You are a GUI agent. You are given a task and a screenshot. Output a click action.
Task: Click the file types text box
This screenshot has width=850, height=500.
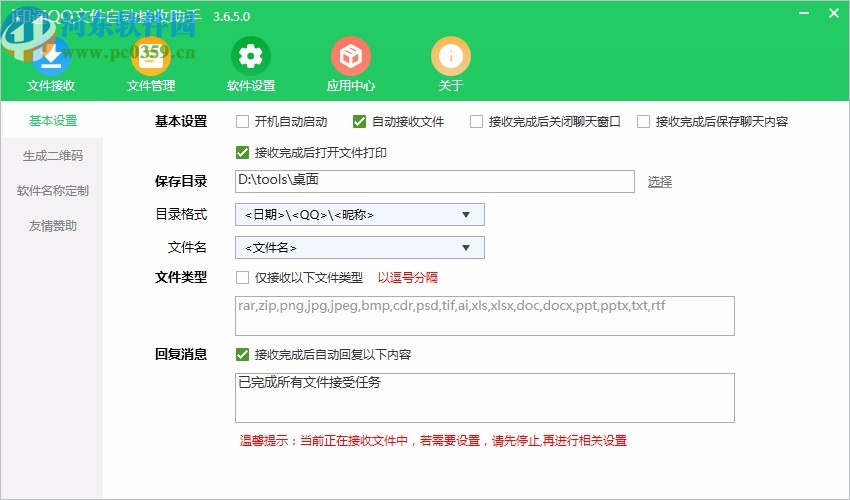tap(485, 316)
